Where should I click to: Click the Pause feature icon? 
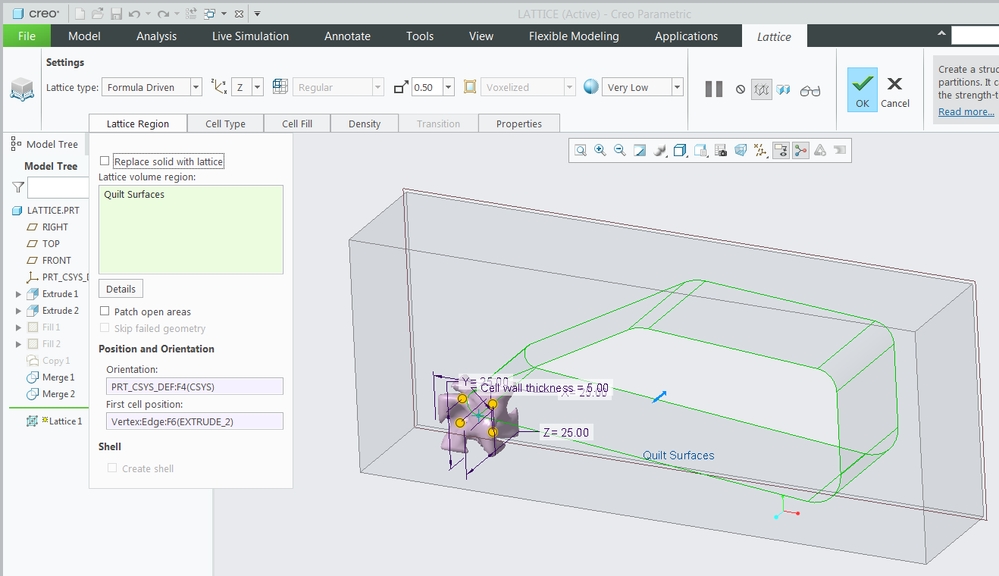point(713,89)
